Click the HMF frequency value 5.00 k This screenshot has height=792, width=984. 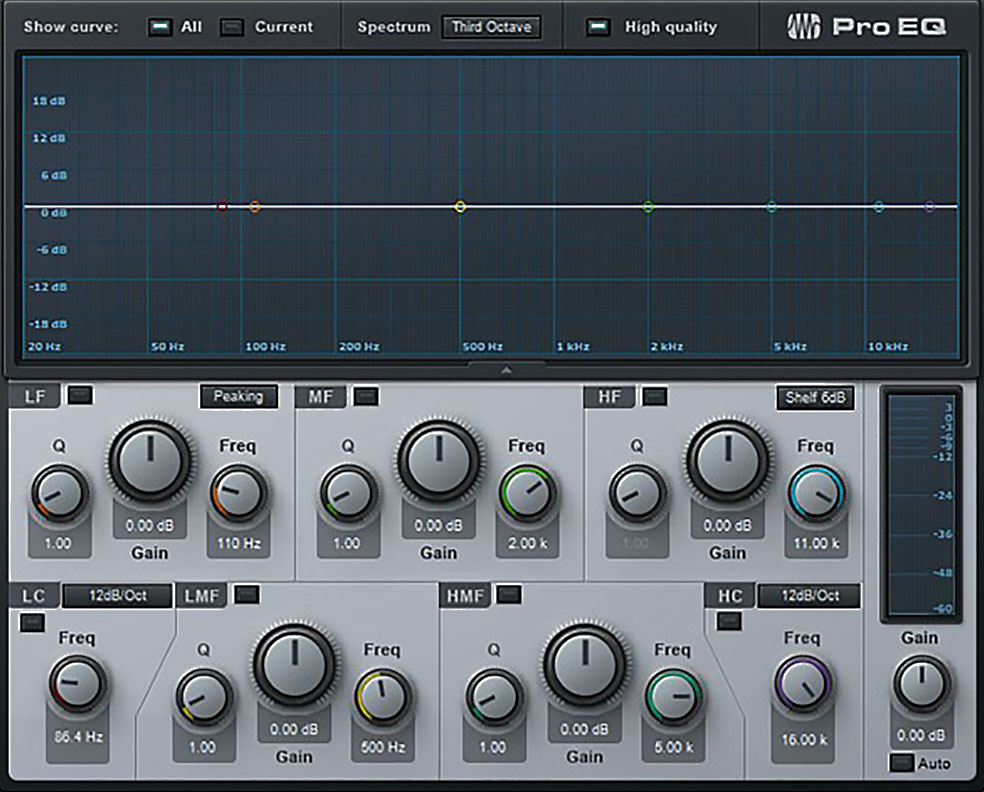(673, 747)
